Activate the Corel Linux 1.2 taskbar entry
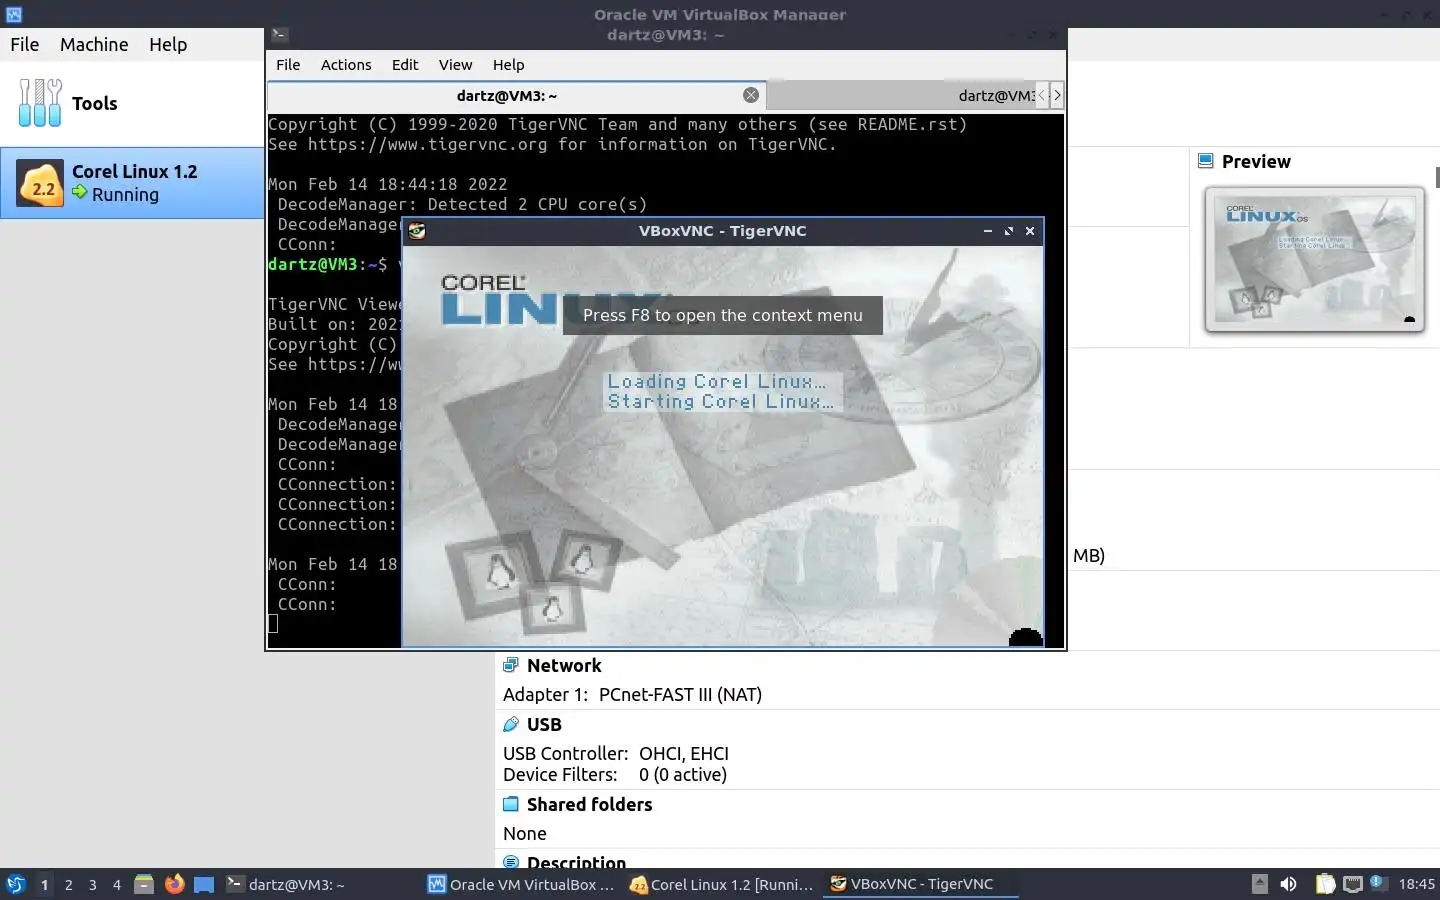 [722, 884]
